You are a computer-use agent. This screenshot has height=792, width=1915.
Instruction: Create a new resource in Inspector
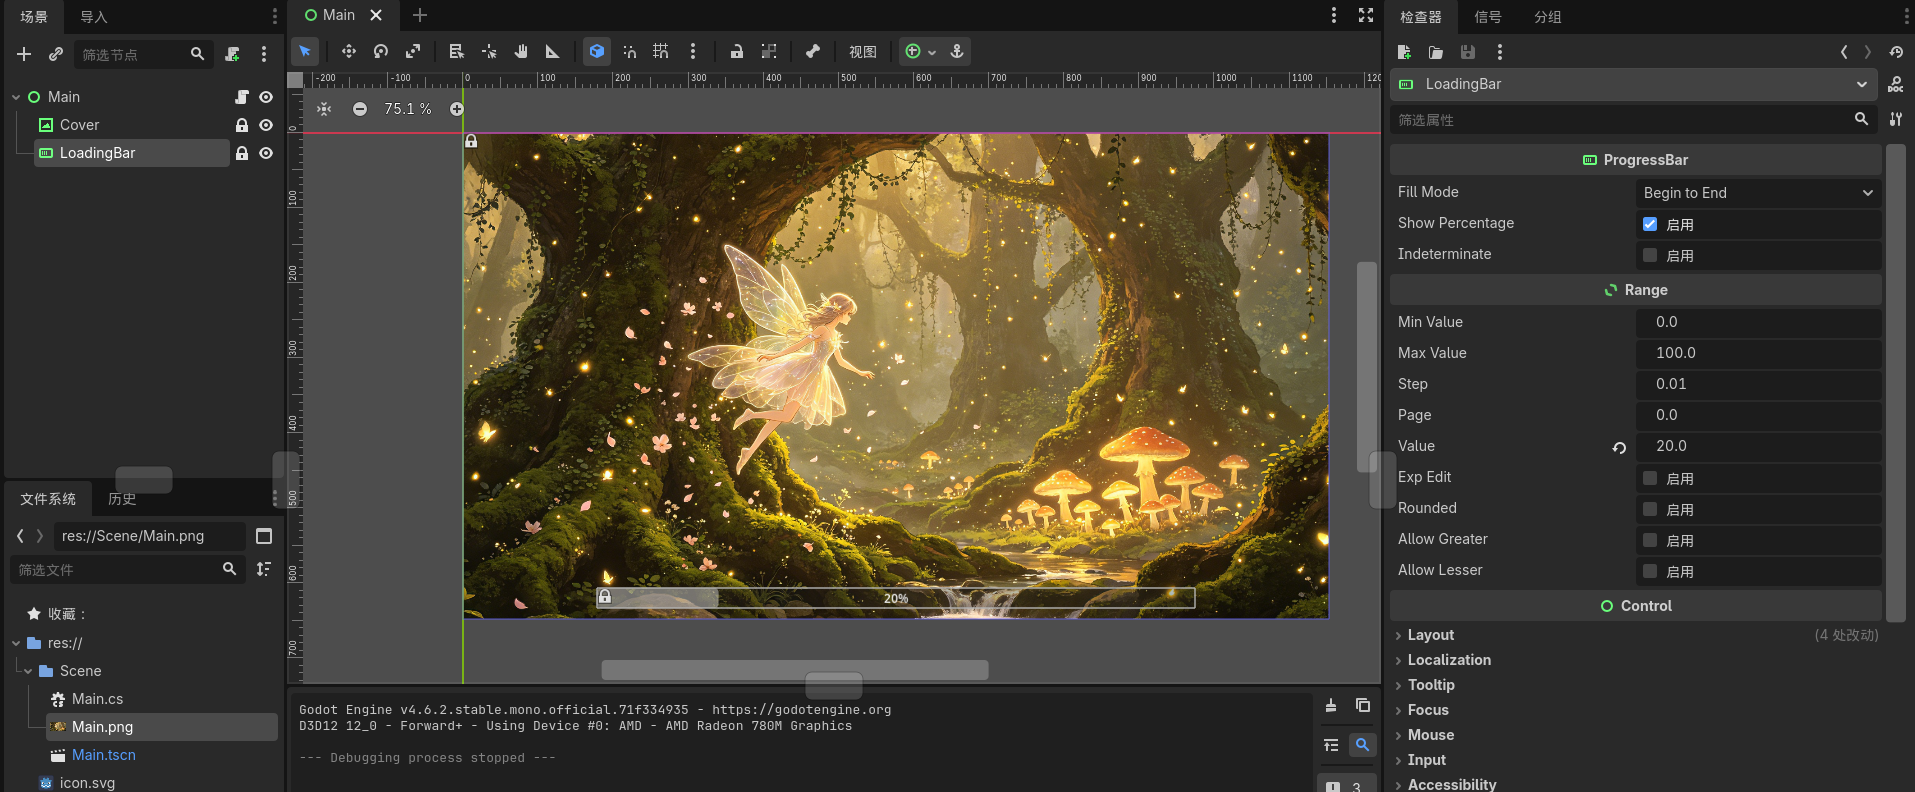point(1404,52)
